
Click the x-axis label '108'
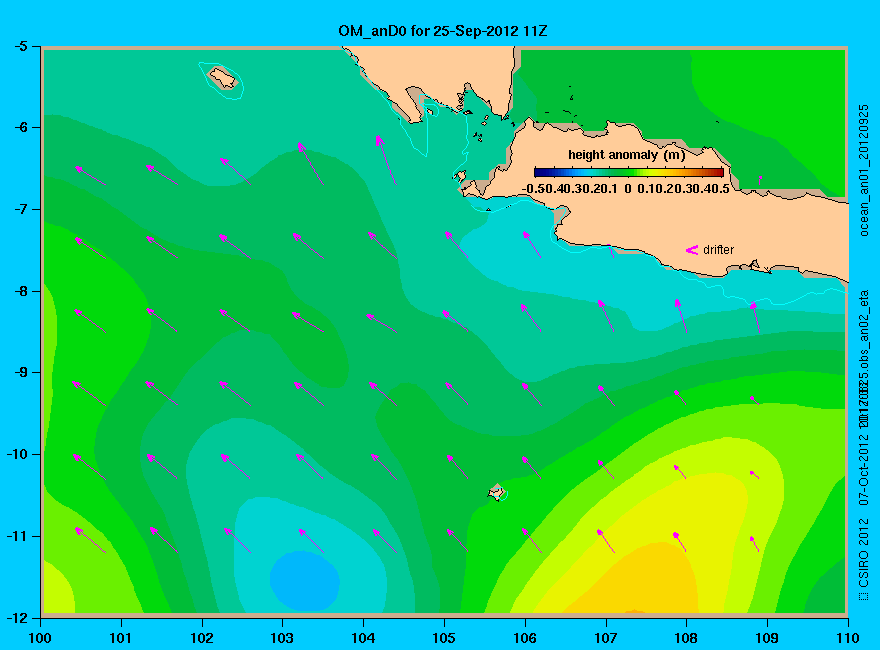click(x=686, y=638)
